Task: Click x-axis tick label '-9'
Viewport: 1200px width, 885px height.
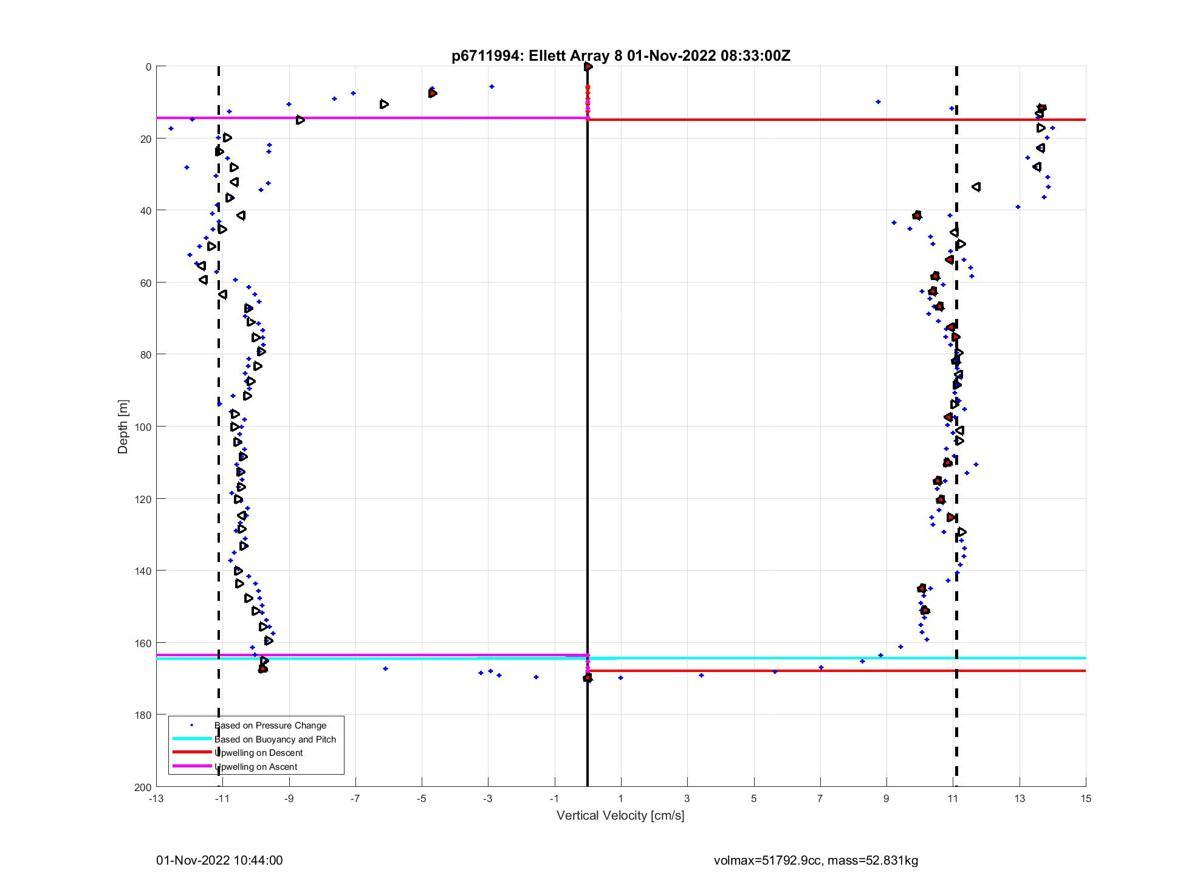Action: pos(289,798)
